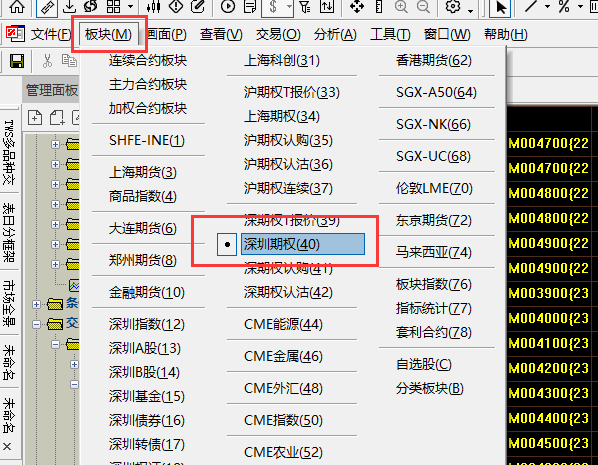Choose 分类板块(B) from the menu
This screenshot has width=598, height=465.
[x=430, y=388]
